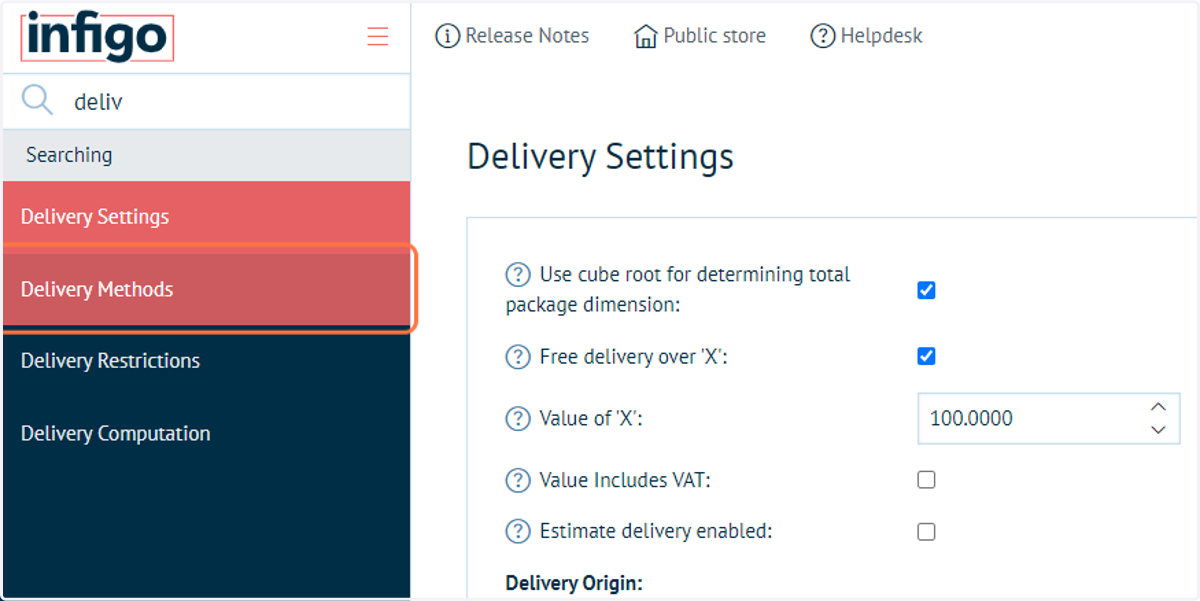Click the search magnifier icon
Image resolution: width=1200 pixels, height=601 pixels.
coord(37,100)
